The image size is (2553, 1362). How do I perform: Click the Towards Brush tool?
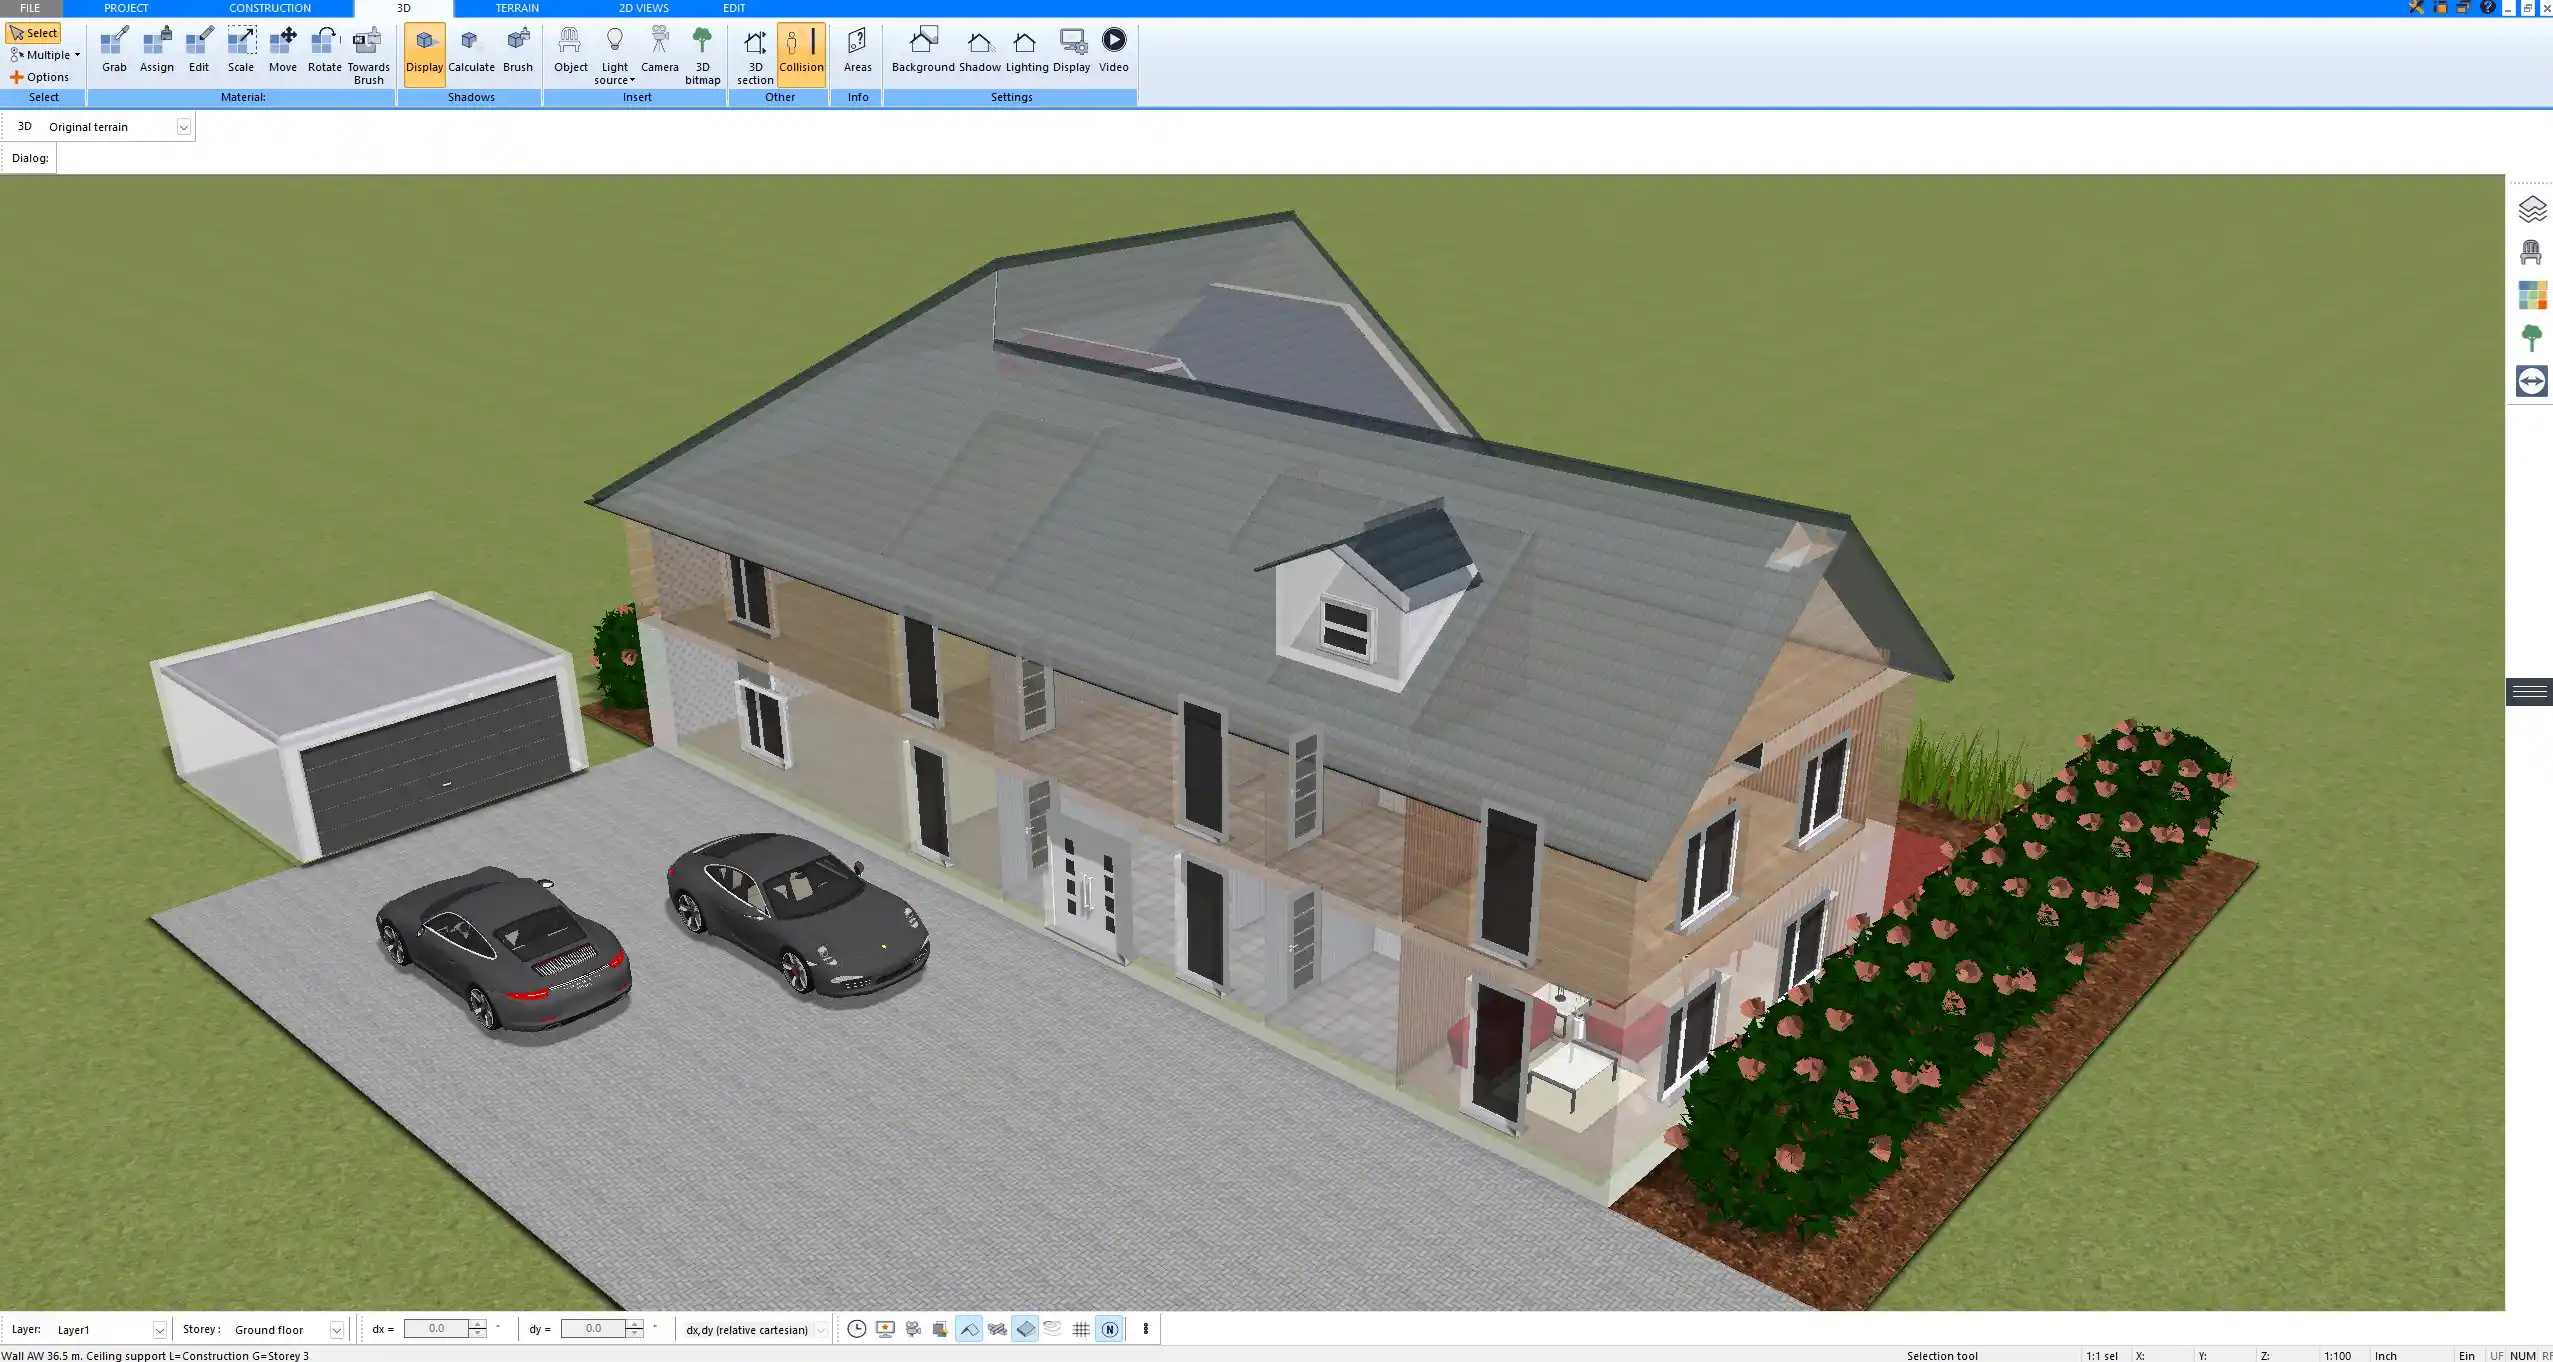coord(368,54)
